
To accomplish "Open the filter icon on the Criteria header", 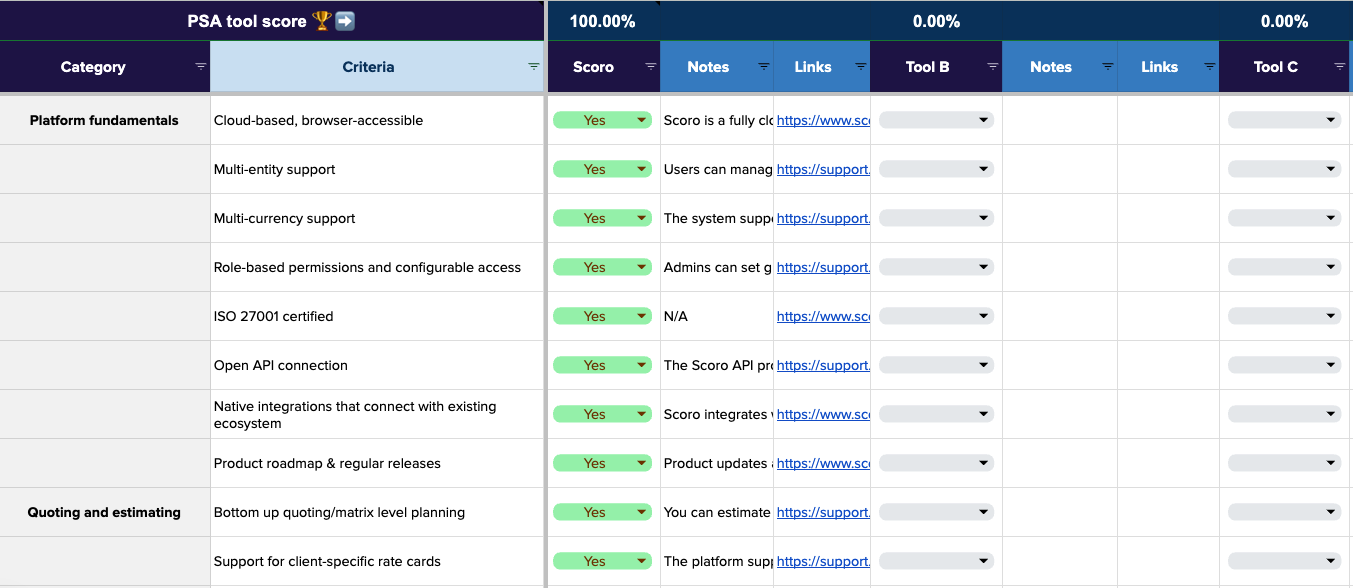I will point(534,66).
